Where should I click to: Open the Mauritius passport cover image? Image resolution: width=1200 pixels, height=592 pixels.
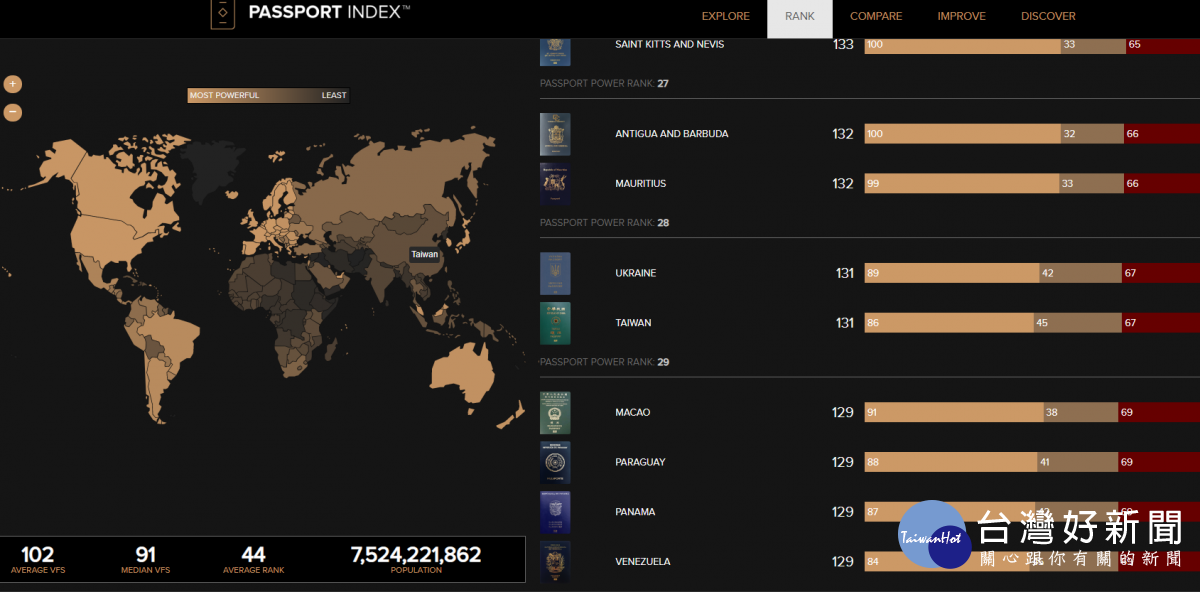coord(555,184)
